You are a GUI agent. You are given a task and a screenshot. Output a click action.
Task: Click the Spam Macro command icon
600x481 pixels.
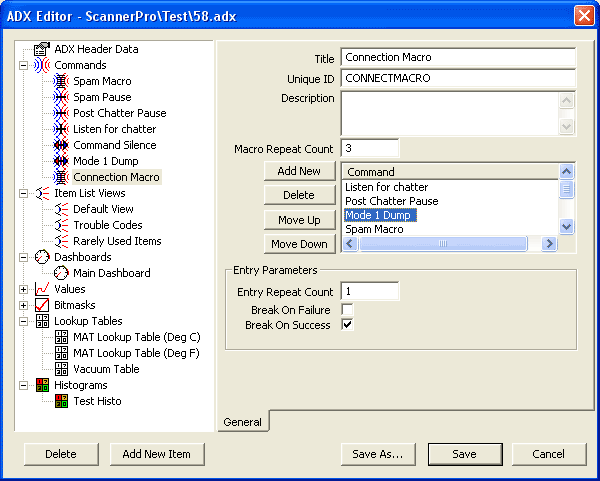(61, 81)
